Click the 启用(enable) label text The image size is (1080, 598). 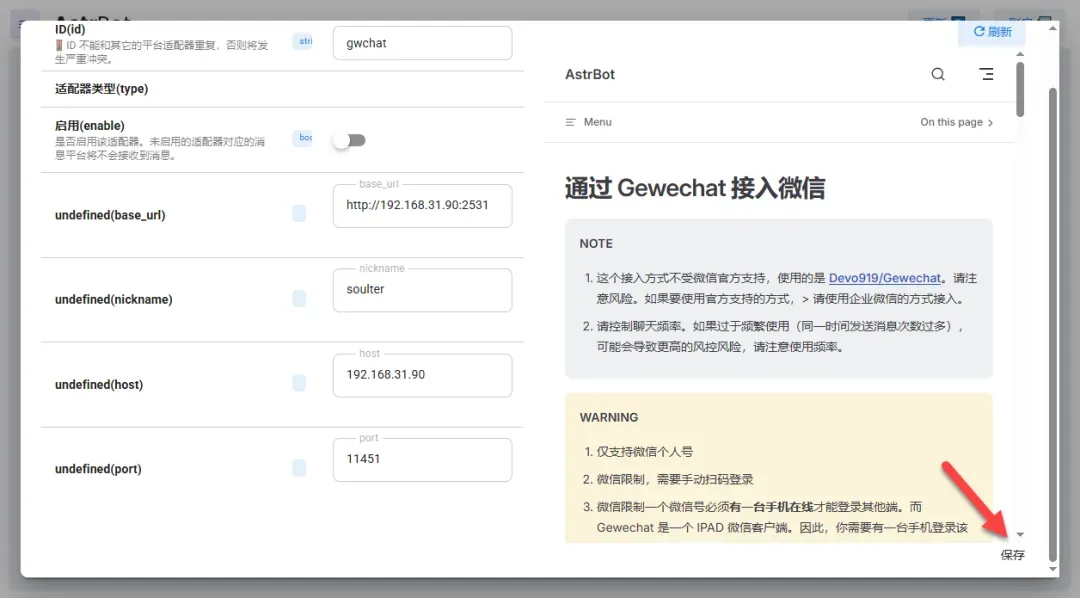[x=90, y=126]
